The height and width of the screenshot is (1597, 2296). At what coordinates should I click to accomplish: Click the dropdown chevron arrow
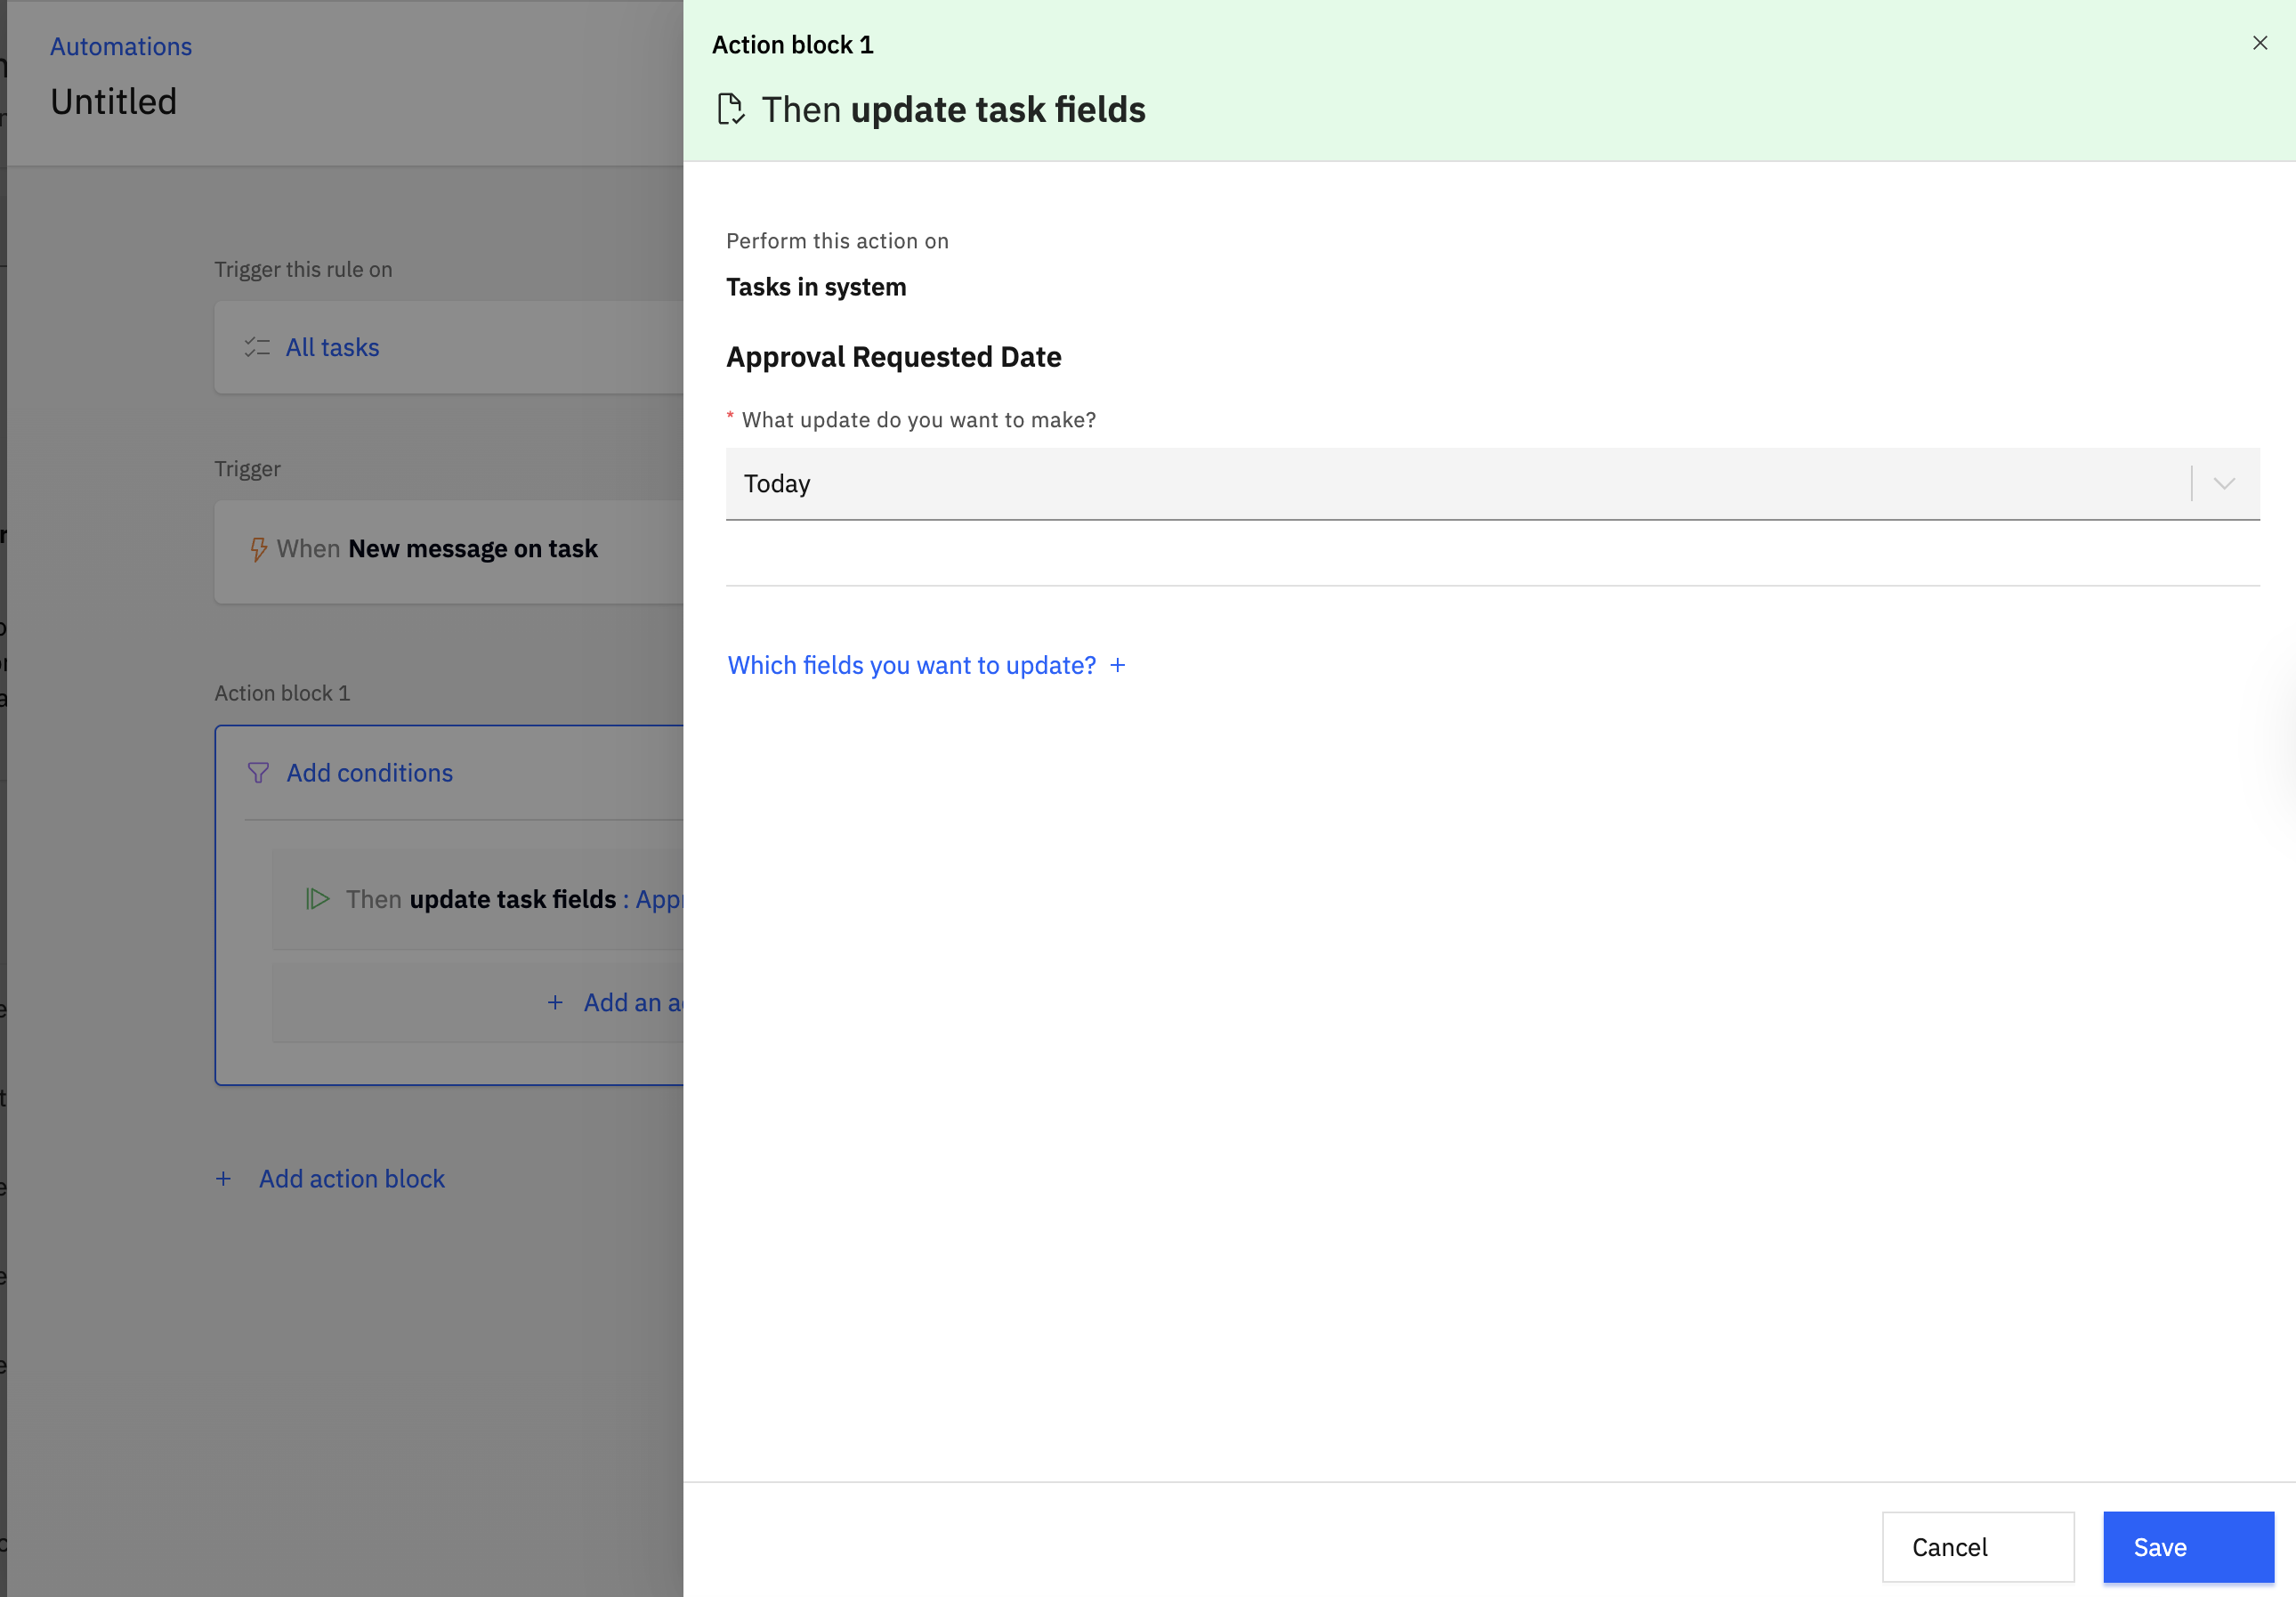click(2223, 484)
